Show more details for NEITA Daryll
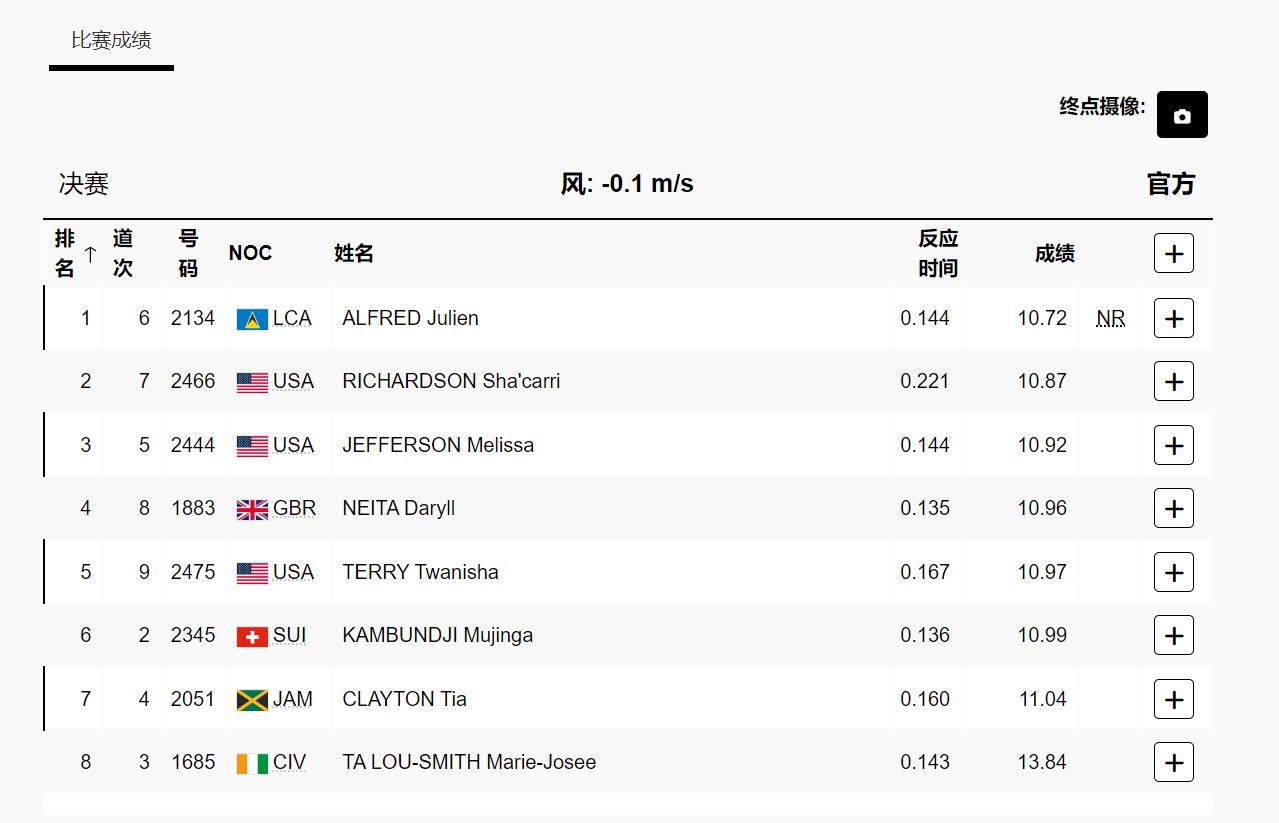The width and height of the screenshot is (1279, 823). [x=1173, y=509]
